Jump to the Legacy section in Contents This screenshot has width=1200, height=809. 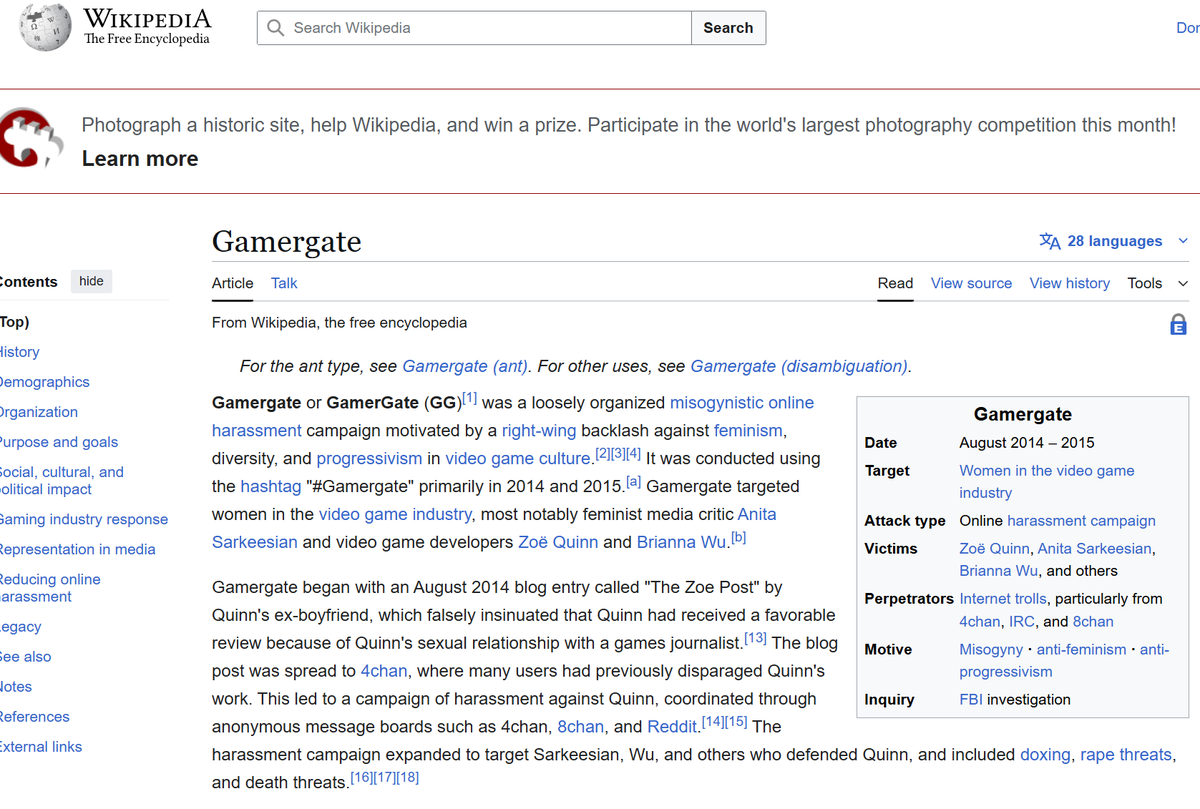(x=20, y=627)
